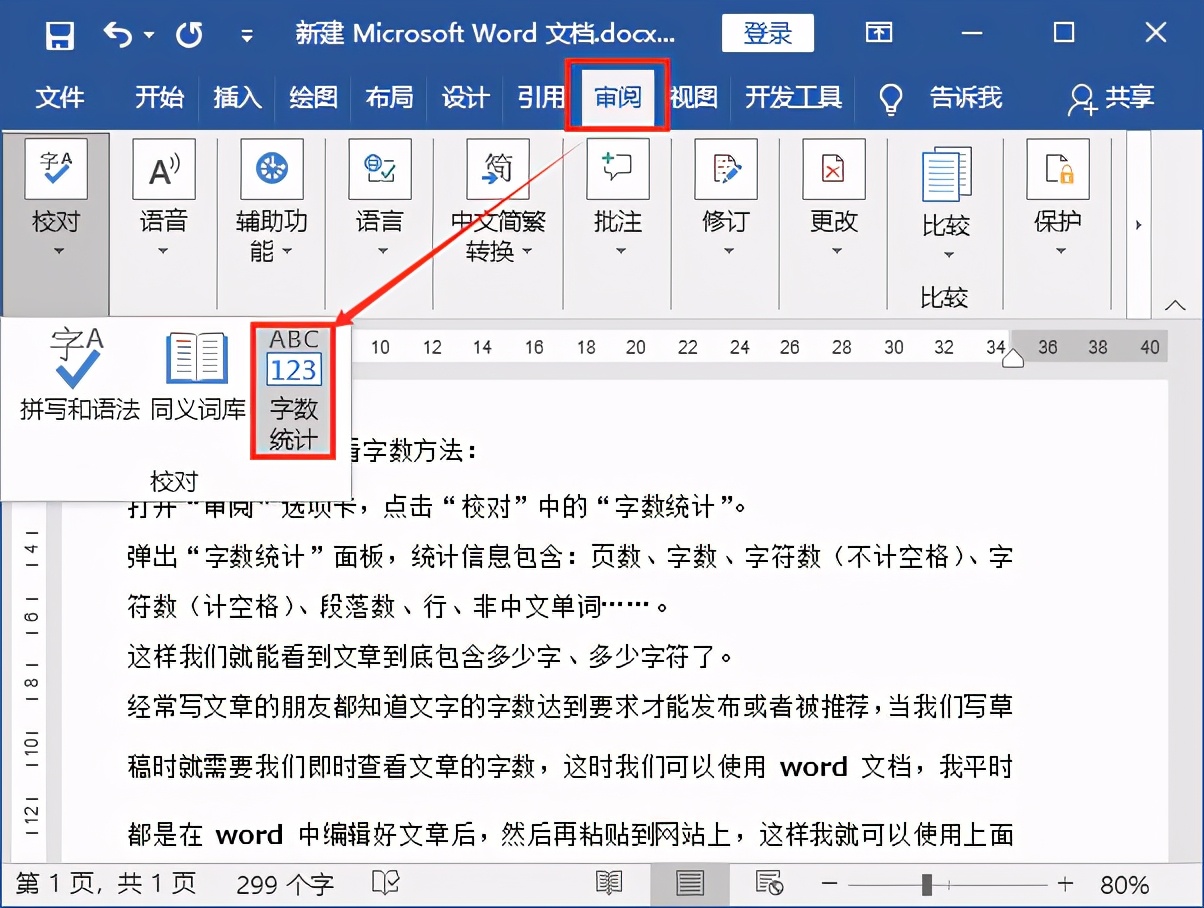Image resolution: width=1204 pixels, height=908 pixels.
Task: Click the right indent marker on ruler
Action: [1013, 358]
